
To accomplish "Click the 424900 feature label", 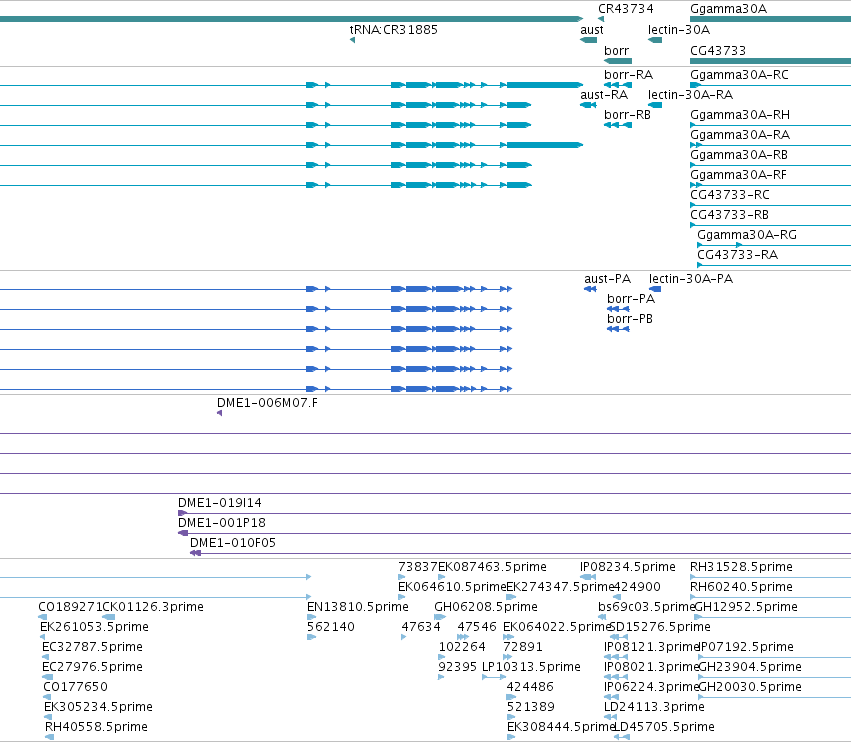I will (637, 587).
